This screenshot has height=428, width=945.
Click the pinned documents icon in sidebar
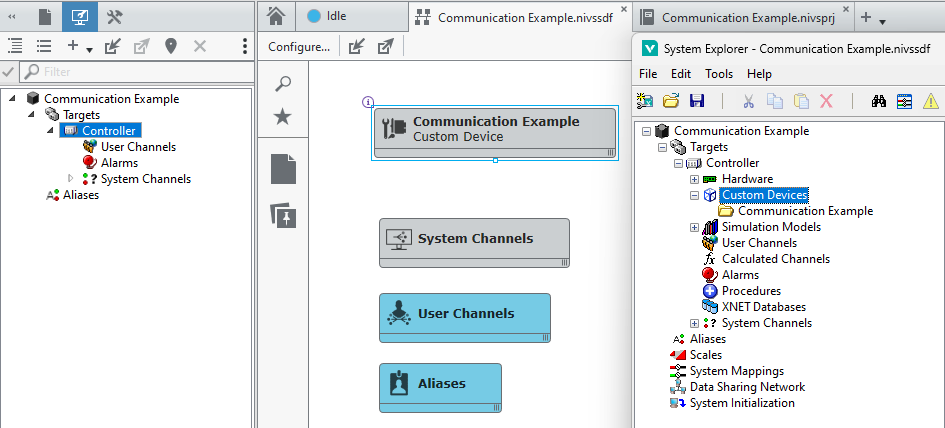pyautogui.click(x=283, y=215)
